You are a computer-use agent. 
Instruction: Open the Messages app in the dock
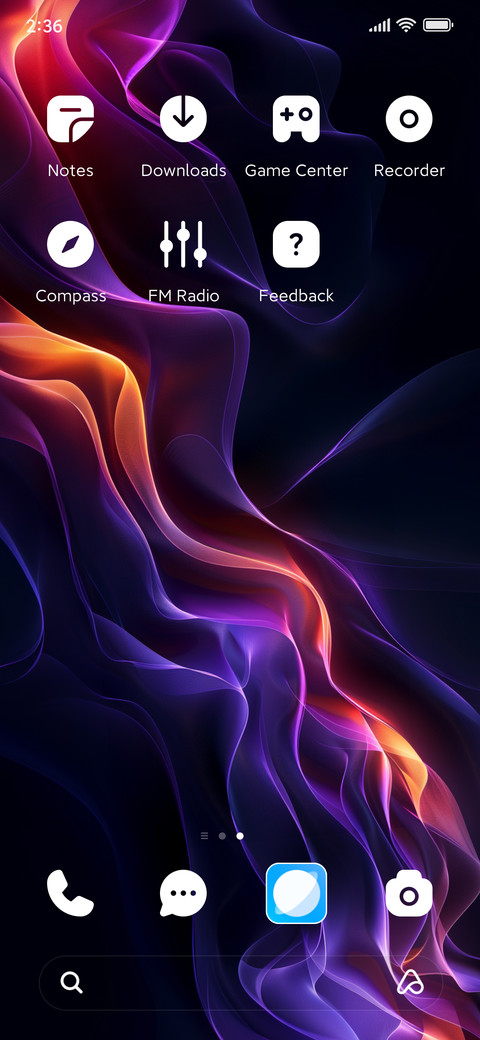coord(184,893)
